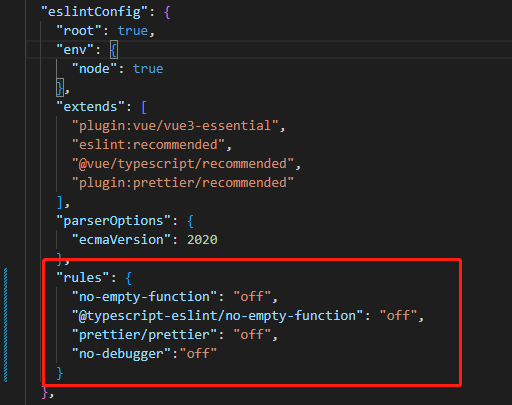The height and width of the screenshot is (405, 512).
Task: Click the "eslint:recommended" entry
Action: click(x=149, y=145)
